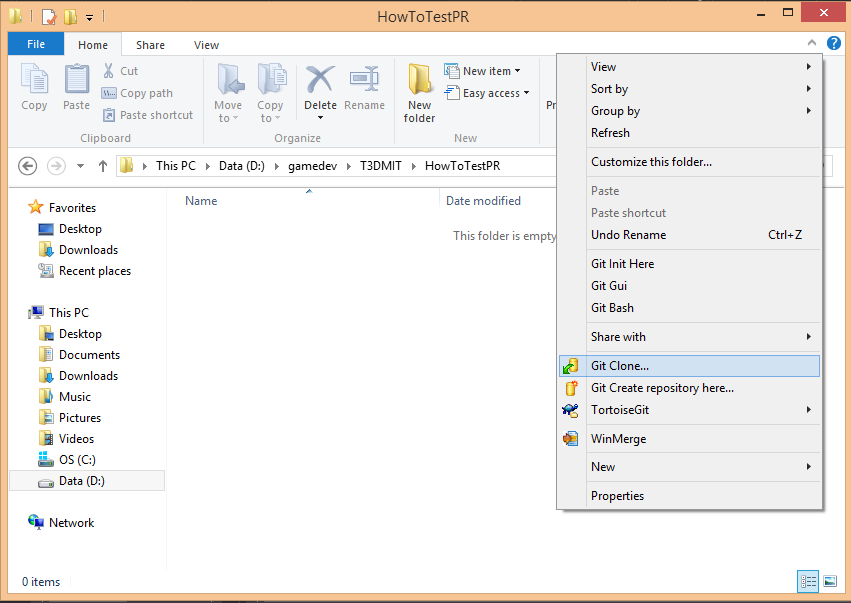Viewport: 851px width, 603px height.
Task: Open the Easy access dropdown
Action: pos(486,93)
